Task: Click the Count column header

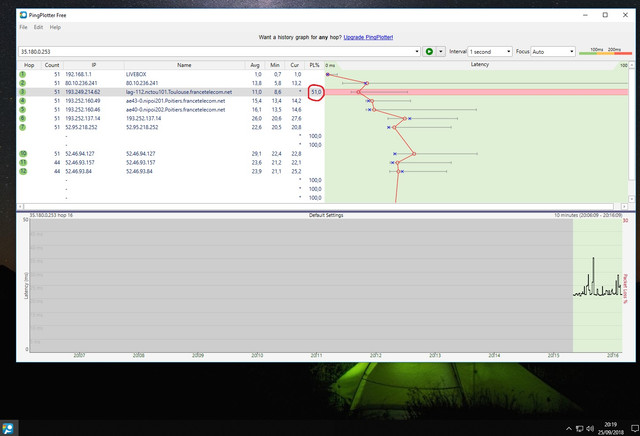Action: click(x=52, y=65)
